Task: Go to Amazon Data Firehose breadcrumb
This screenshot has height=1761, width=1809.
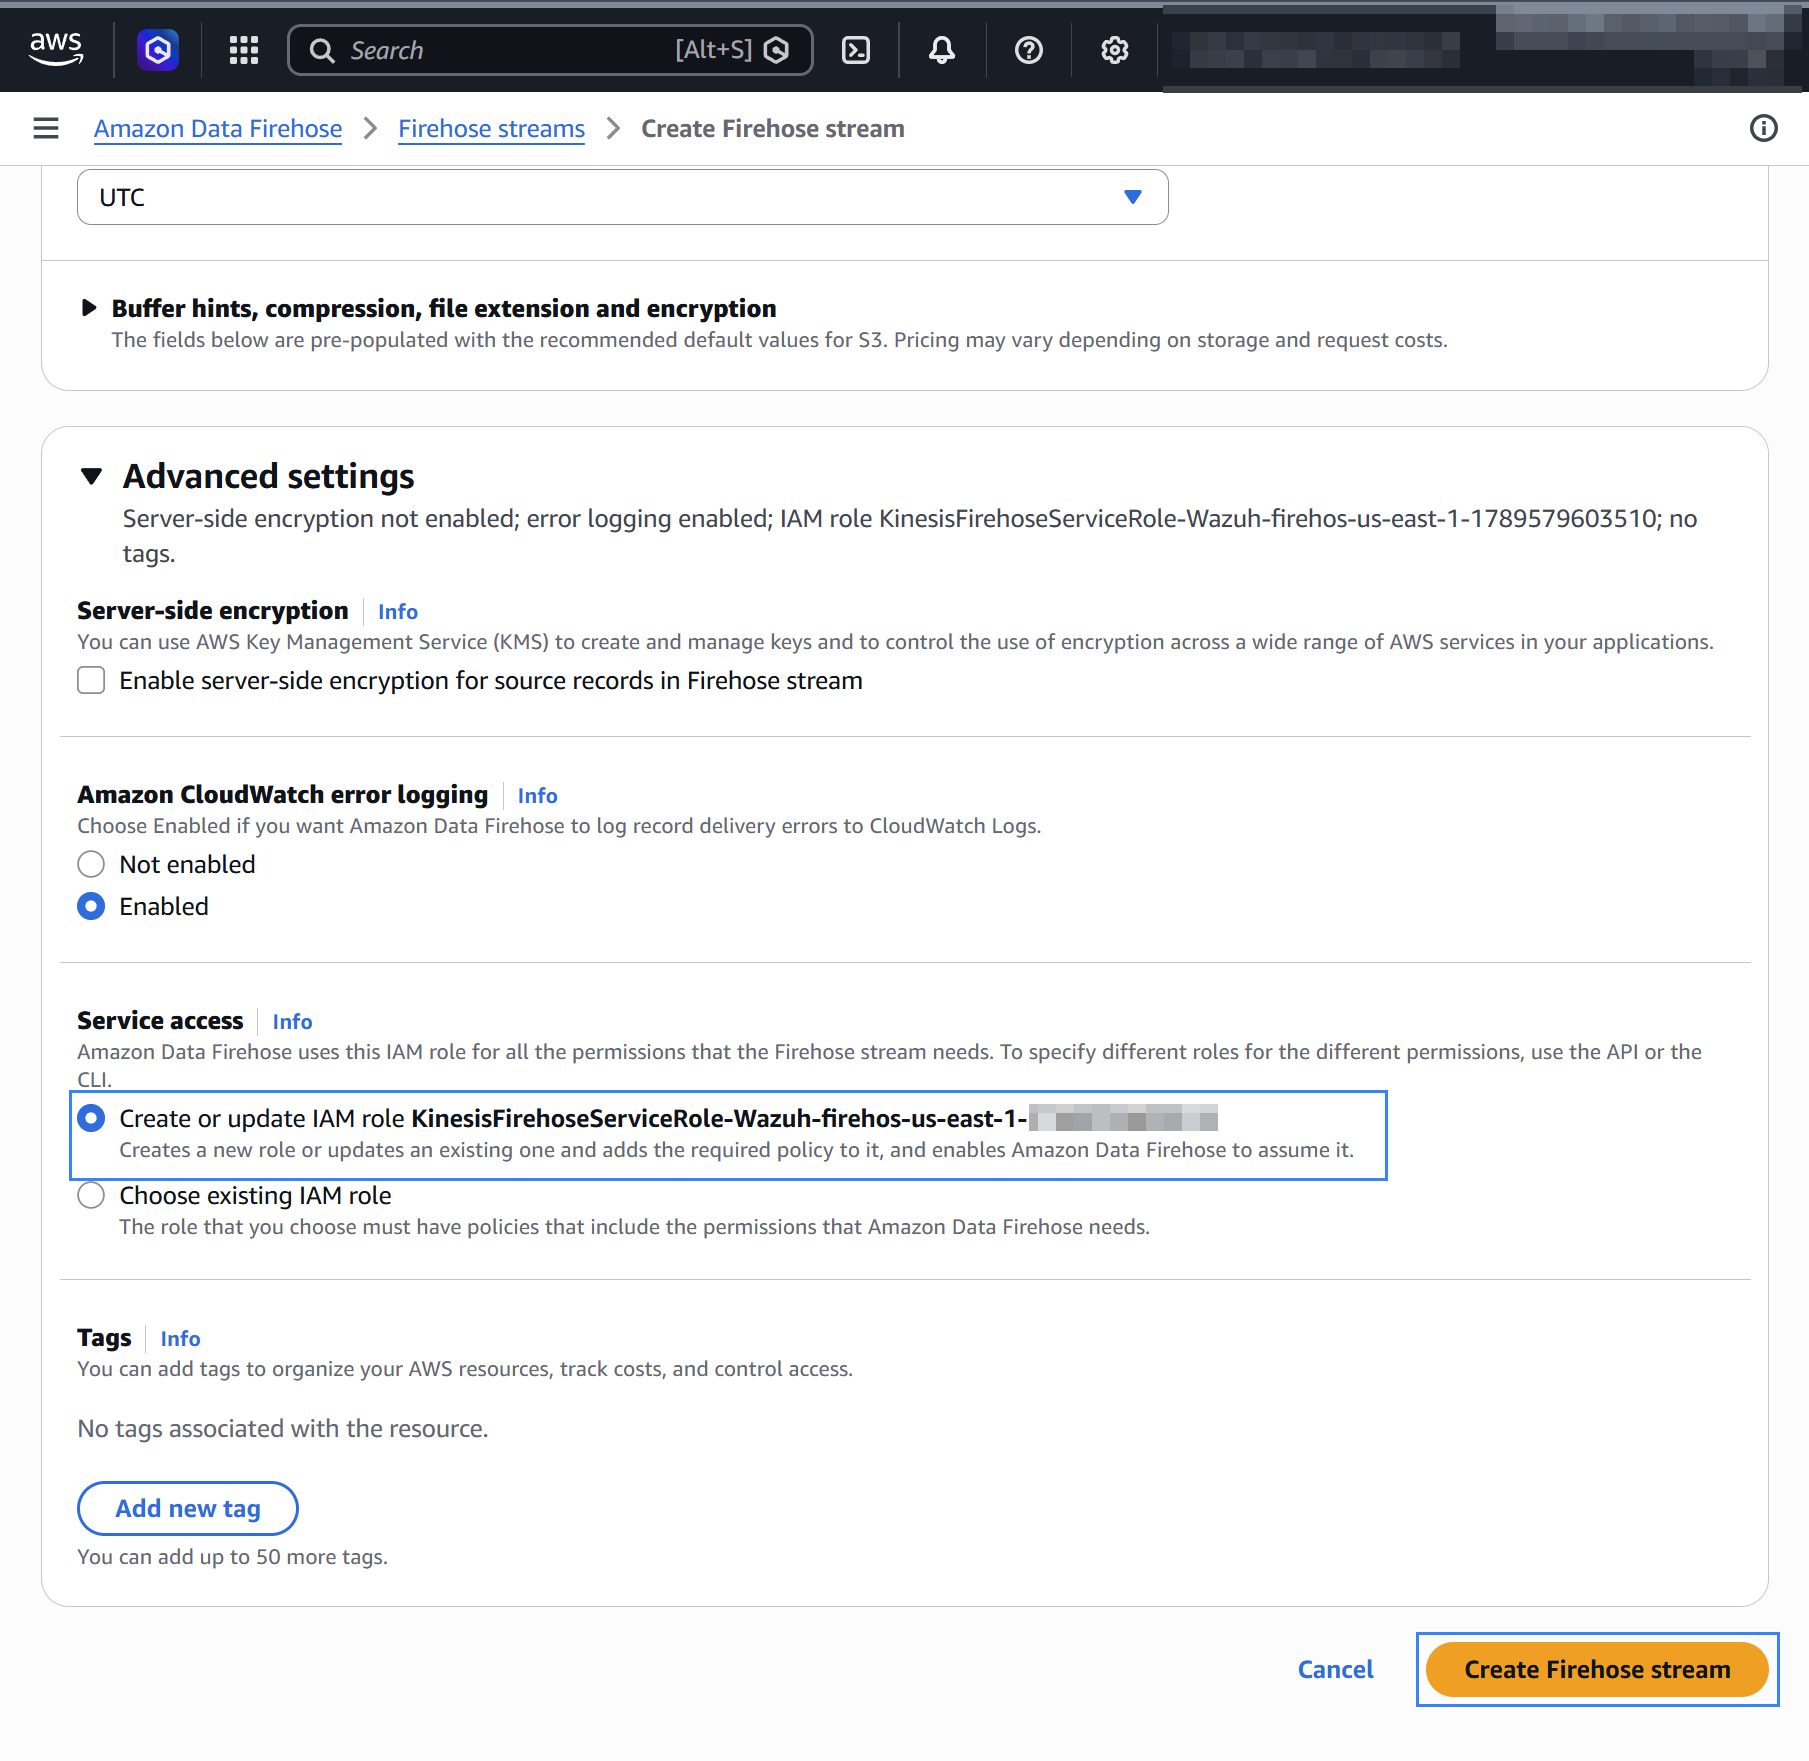Action: (x=218, y=129)
